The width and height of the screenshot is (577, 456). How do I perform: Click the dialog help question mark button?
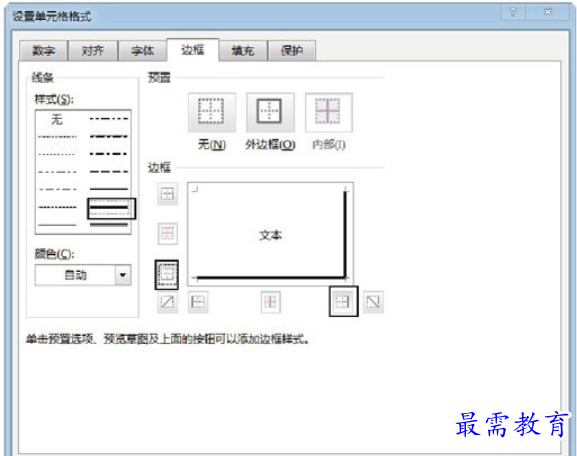pyautogui.click(x=514, y=13)
